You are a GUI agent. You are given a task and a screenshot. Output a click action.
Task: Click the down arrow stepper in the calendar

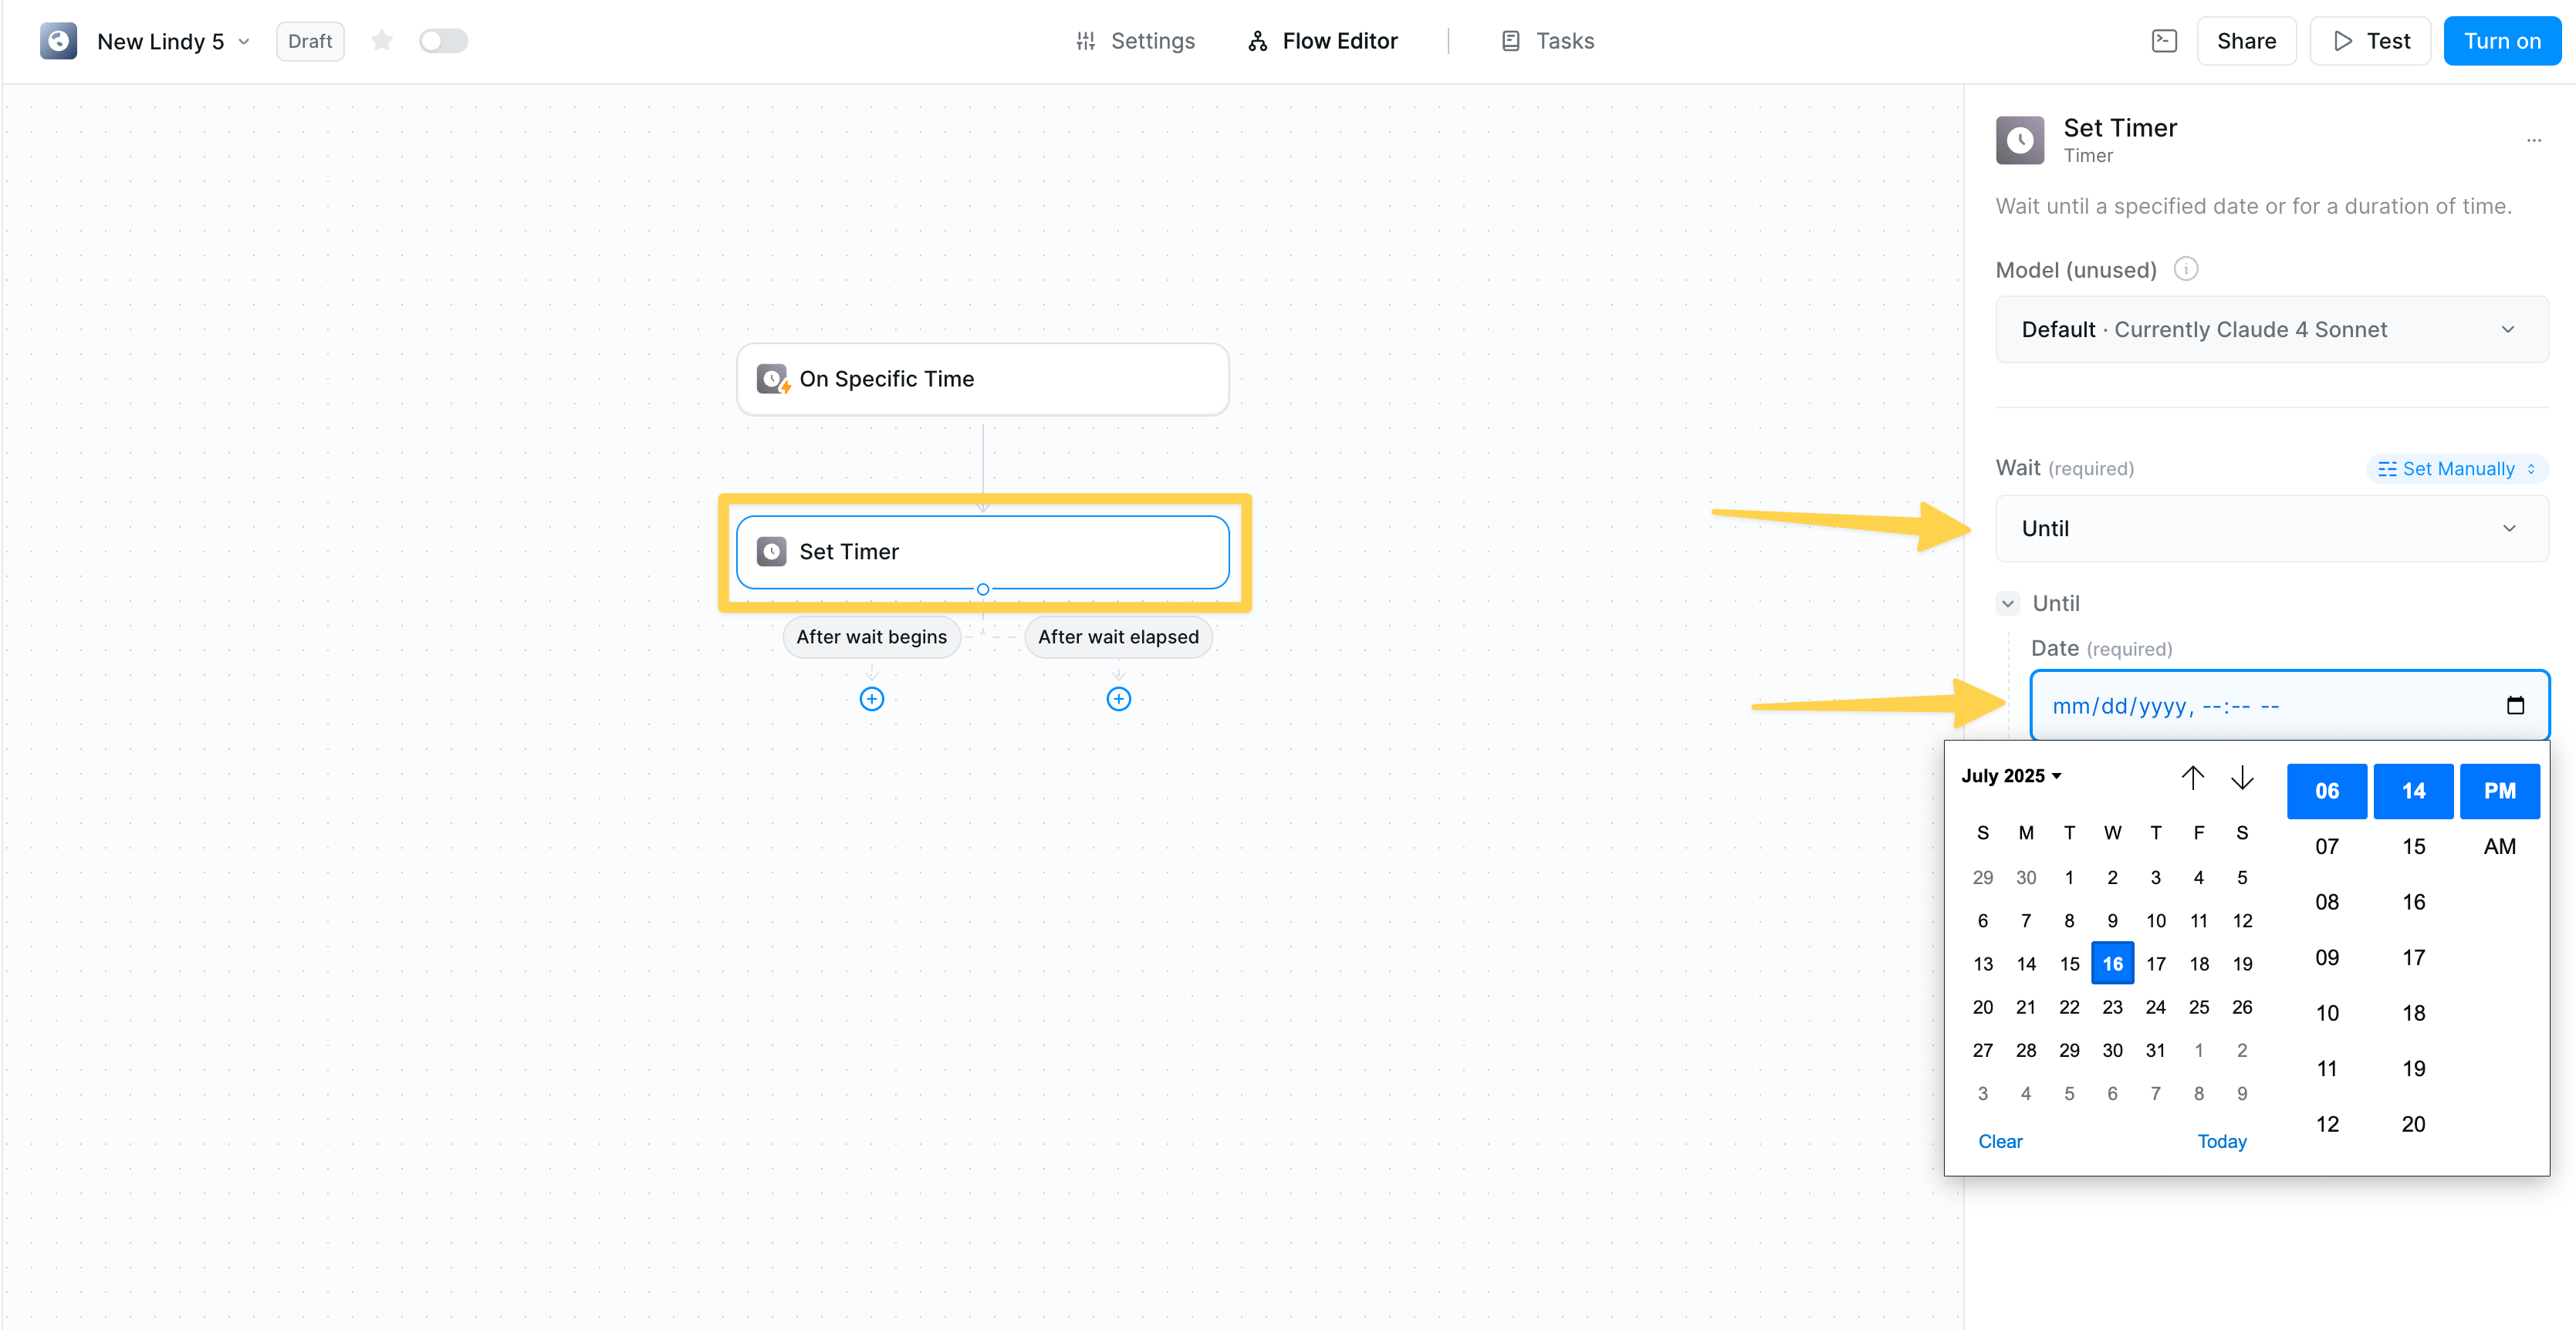[2242, 778]
